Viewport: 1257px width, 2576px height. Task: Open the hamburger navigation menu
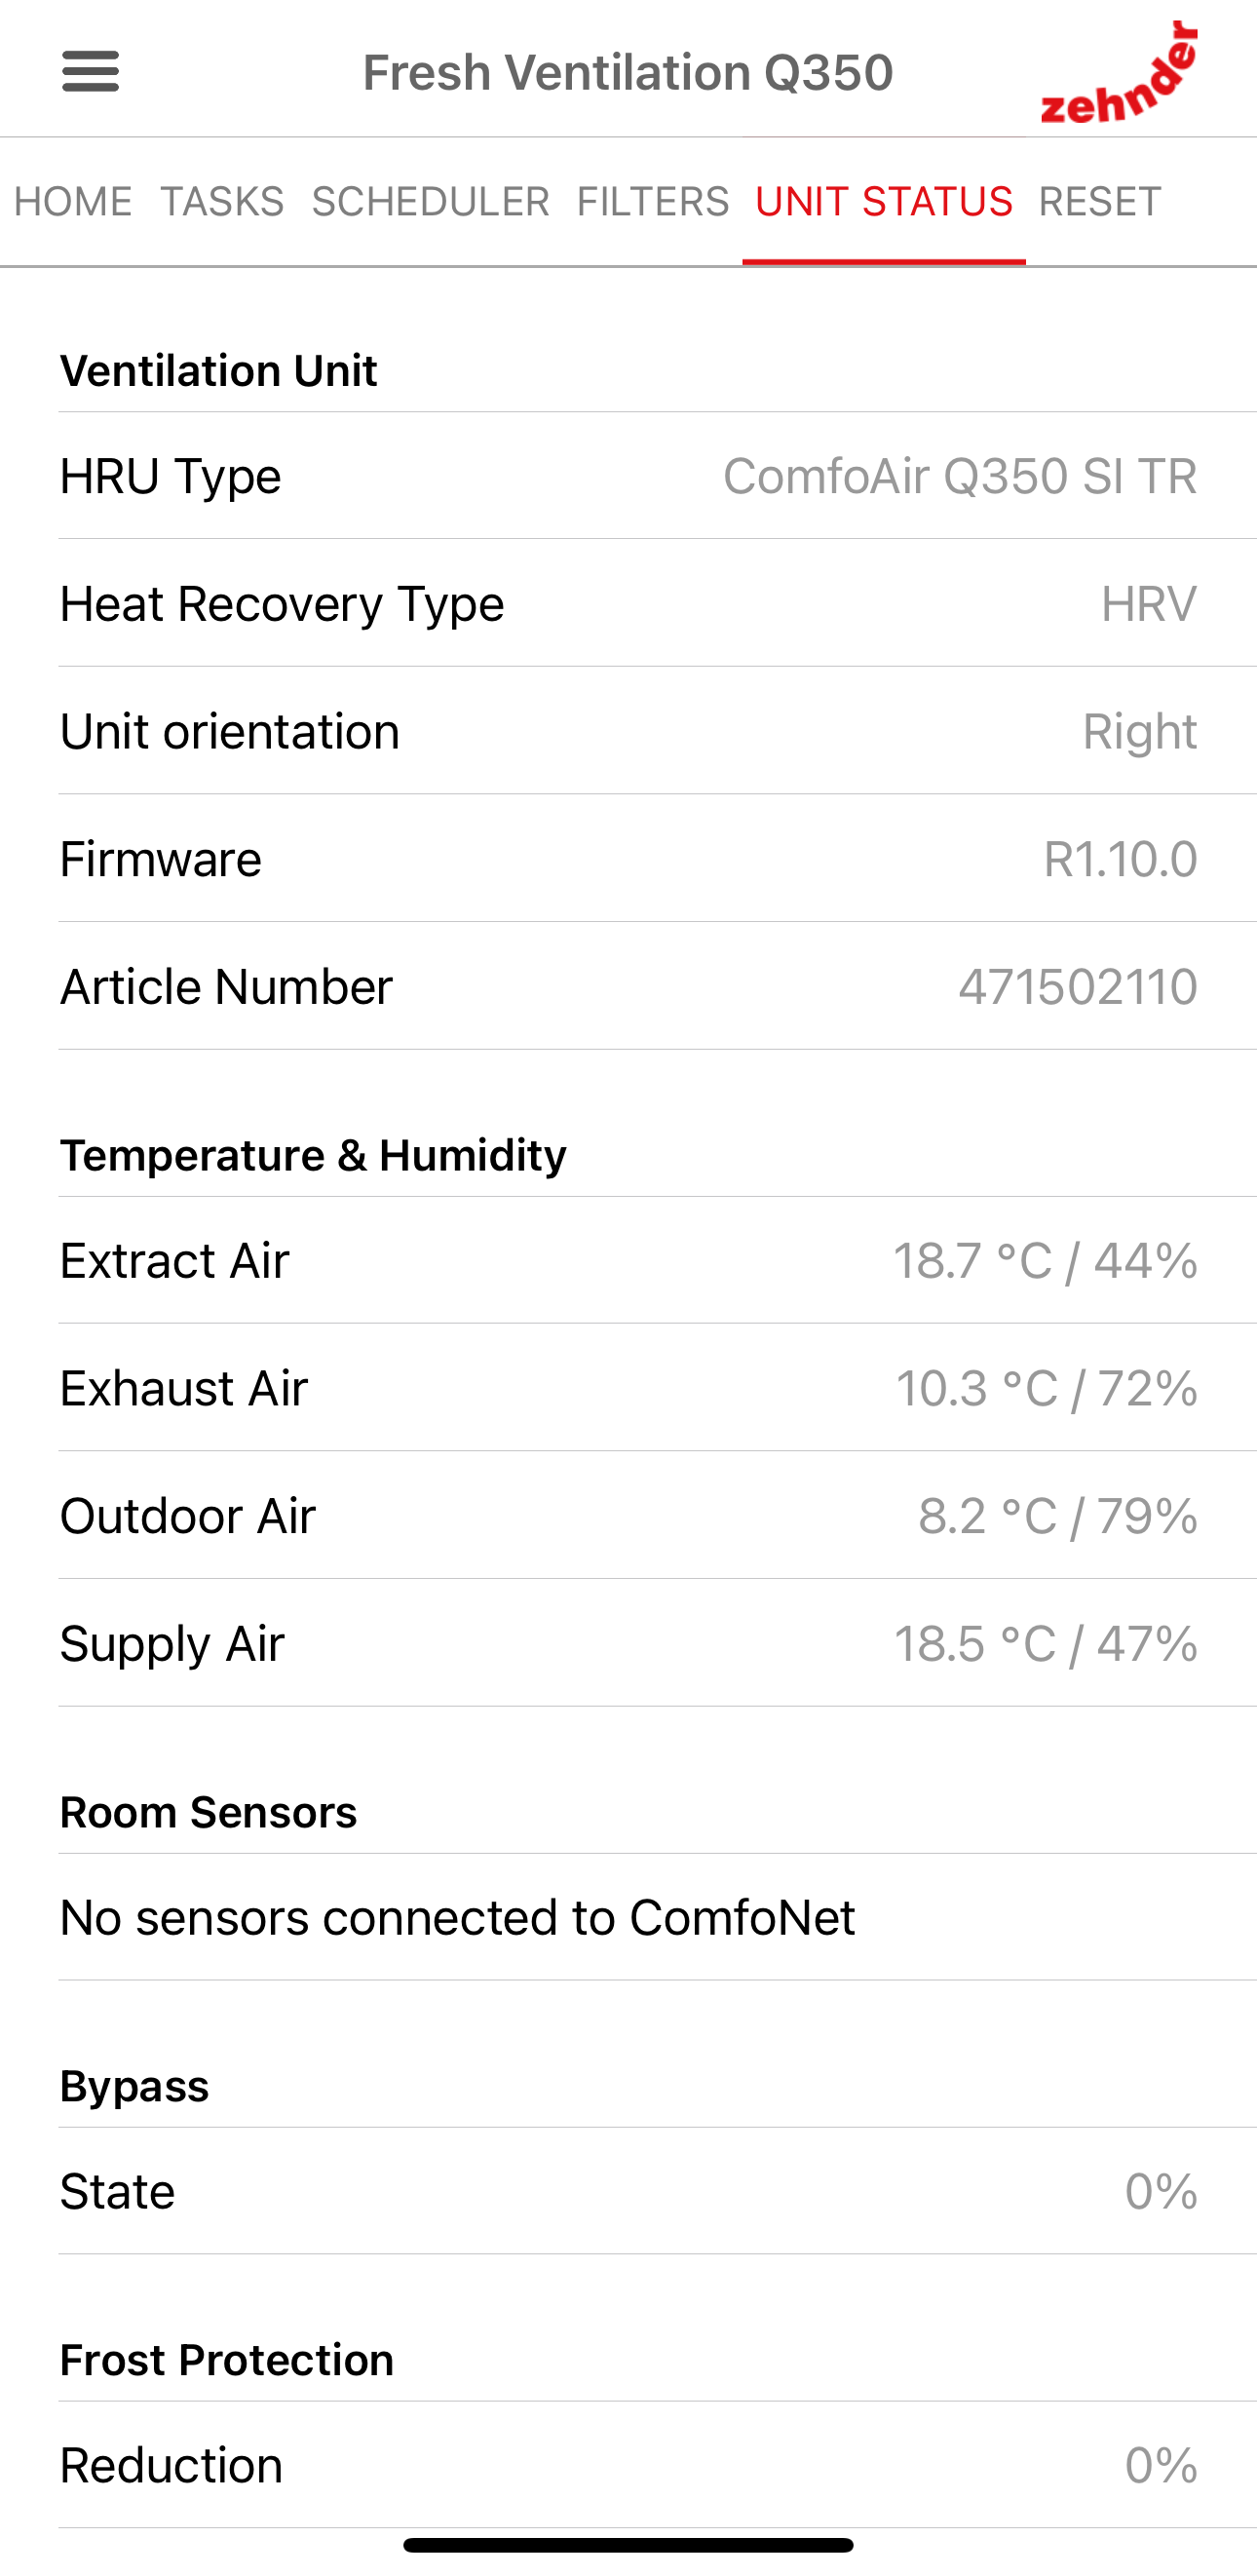(x=90, y=72)
